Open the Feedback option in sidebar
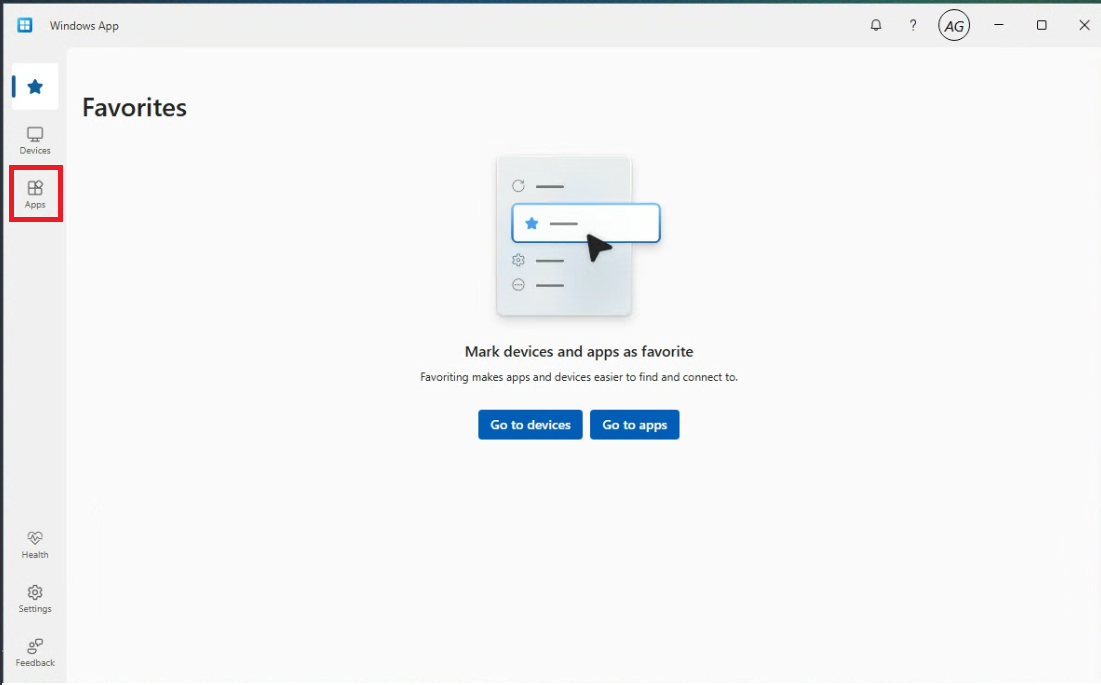The width and height of the screenshot is (1101, 685). [x=35, y=653]
